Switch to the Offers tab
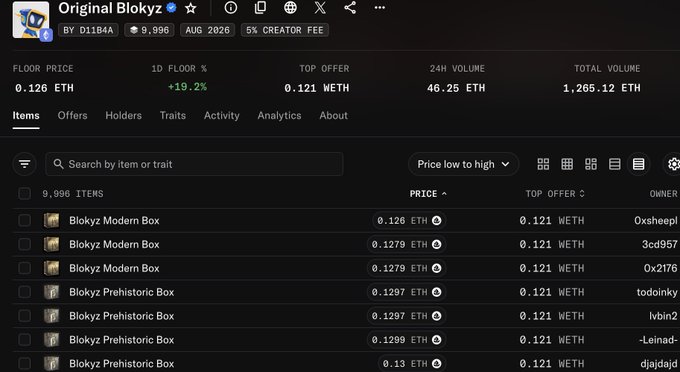This screenshot has width=680, height=372. (x=72, y=115)
